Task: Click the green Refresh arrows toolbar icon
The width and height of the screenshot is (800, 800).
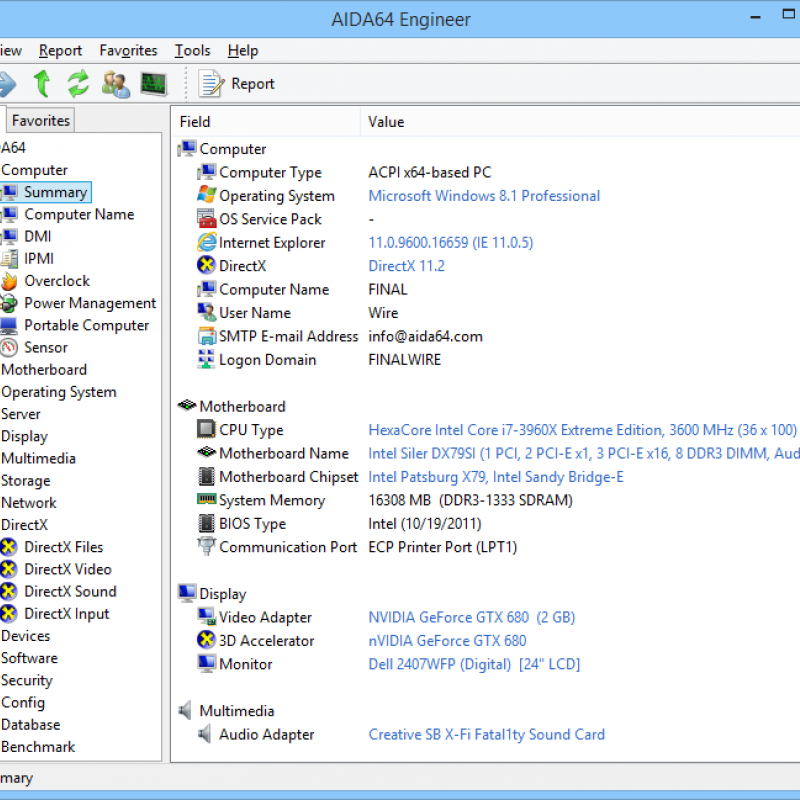Action: coord(78,84)
